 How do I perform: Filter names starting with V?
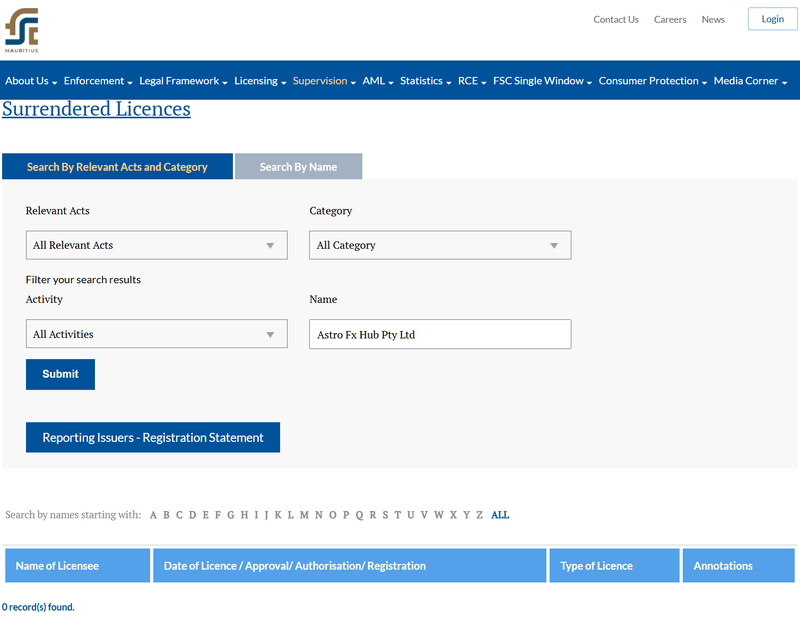click(424, 515)
